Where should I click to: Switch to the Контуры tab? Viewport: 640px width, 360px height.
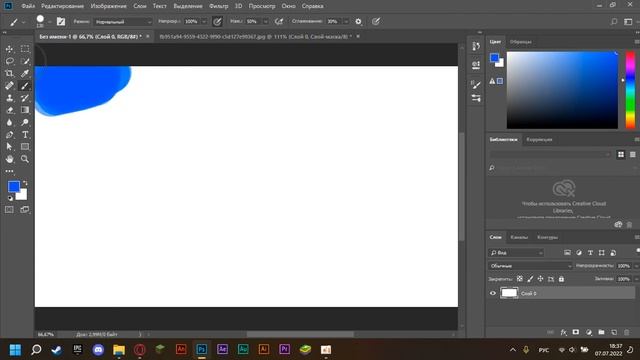(x=547, y=237)
